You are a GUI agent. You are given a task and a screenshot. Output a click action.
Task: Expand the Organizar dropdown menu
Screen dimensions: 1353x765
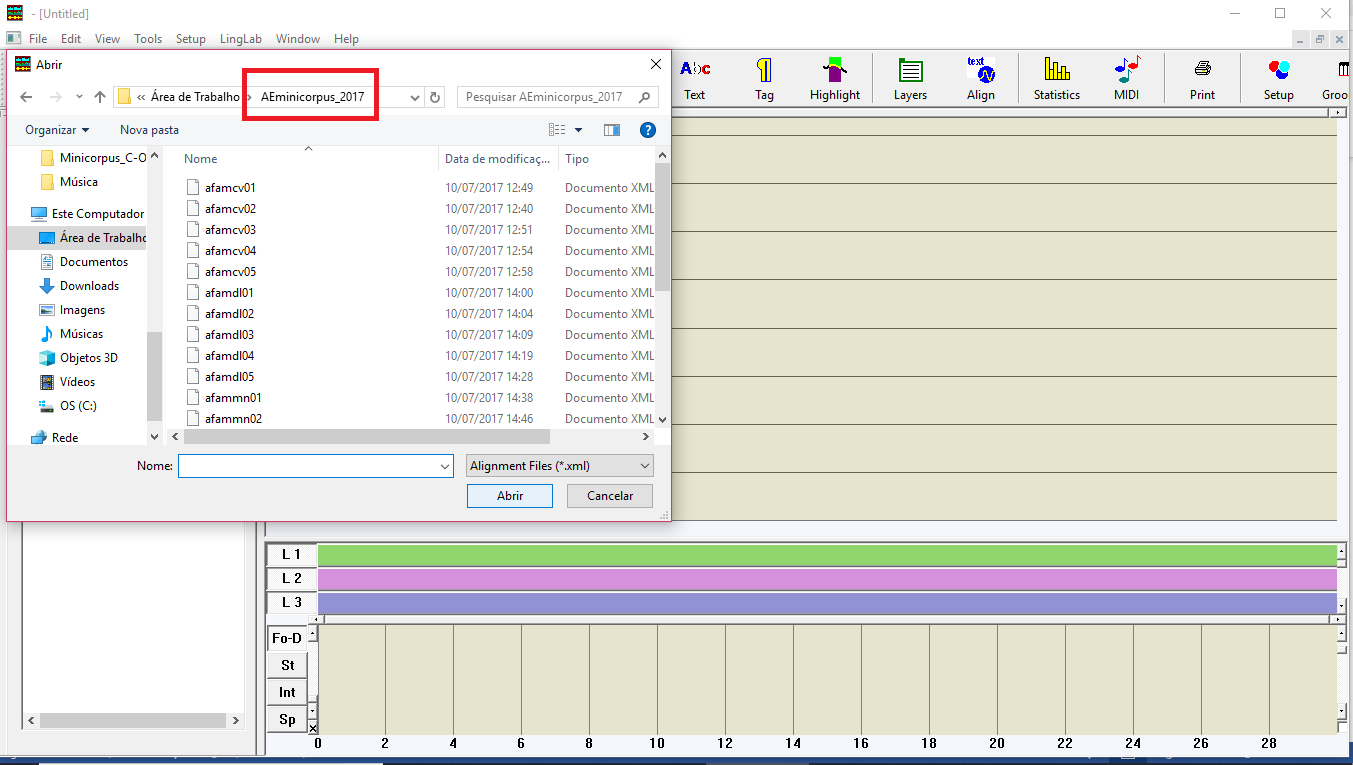[x=57, y=130]
